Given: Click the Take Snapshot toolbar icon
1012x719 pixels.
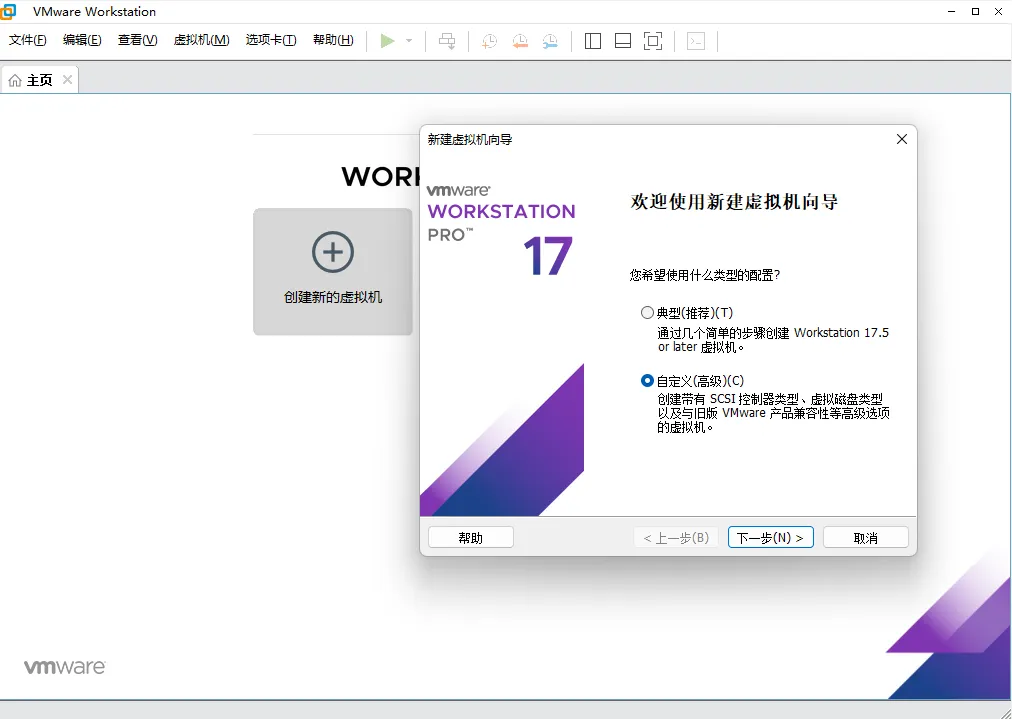Looking at the screenshot, I should 489,41.
